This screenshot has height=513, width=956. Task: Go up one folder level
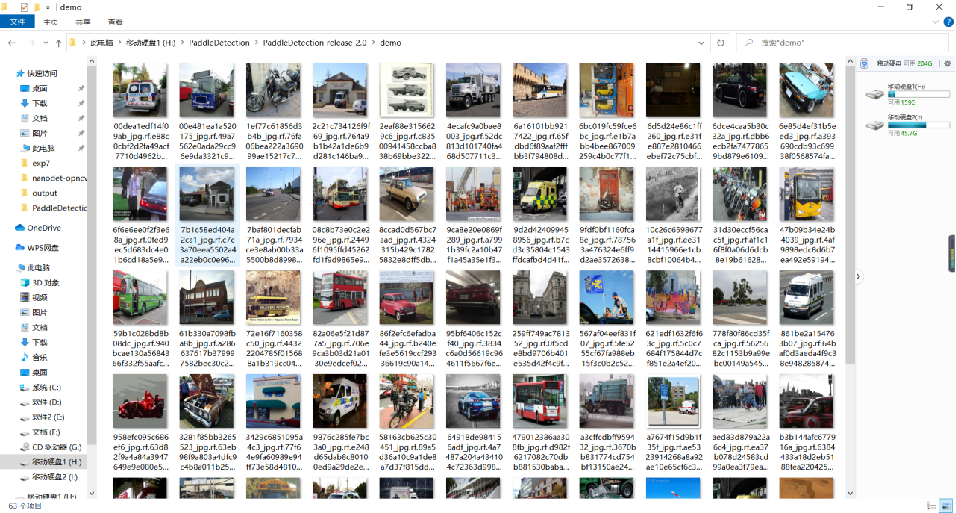click(x=59, y=43)
